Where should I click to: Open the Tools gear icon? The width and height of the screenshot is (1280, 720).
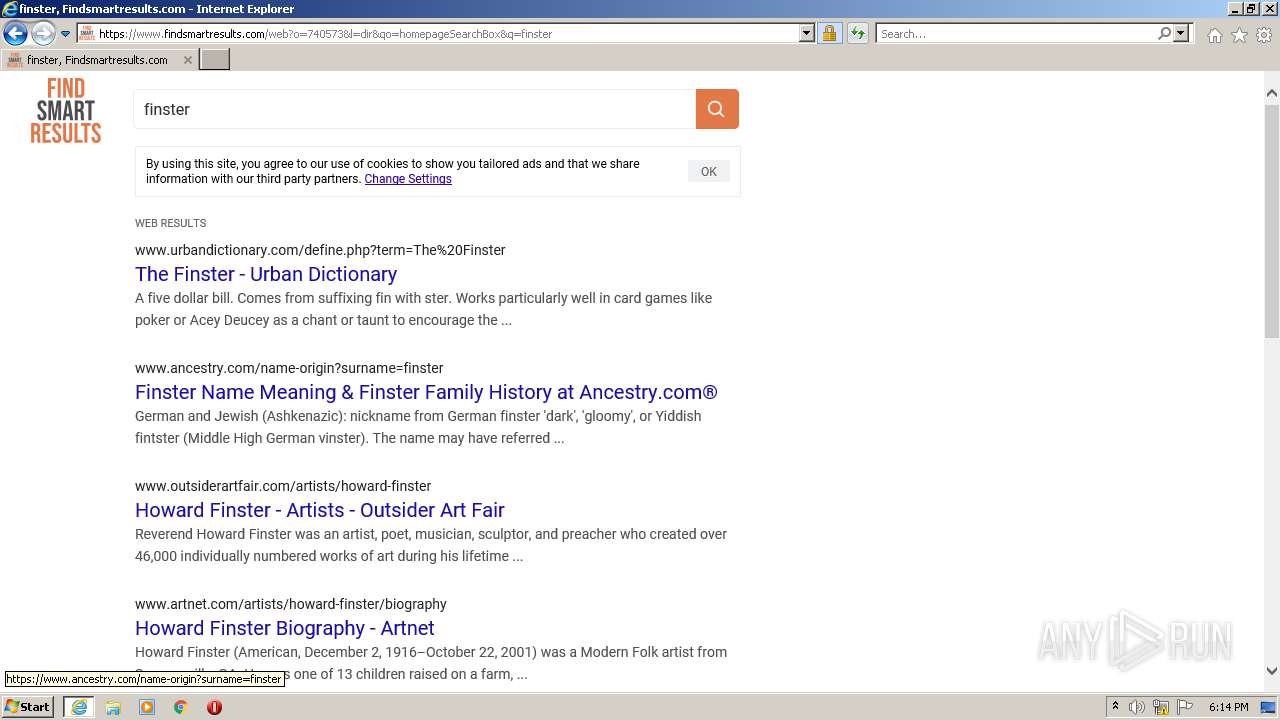(x=1264, y=35)
